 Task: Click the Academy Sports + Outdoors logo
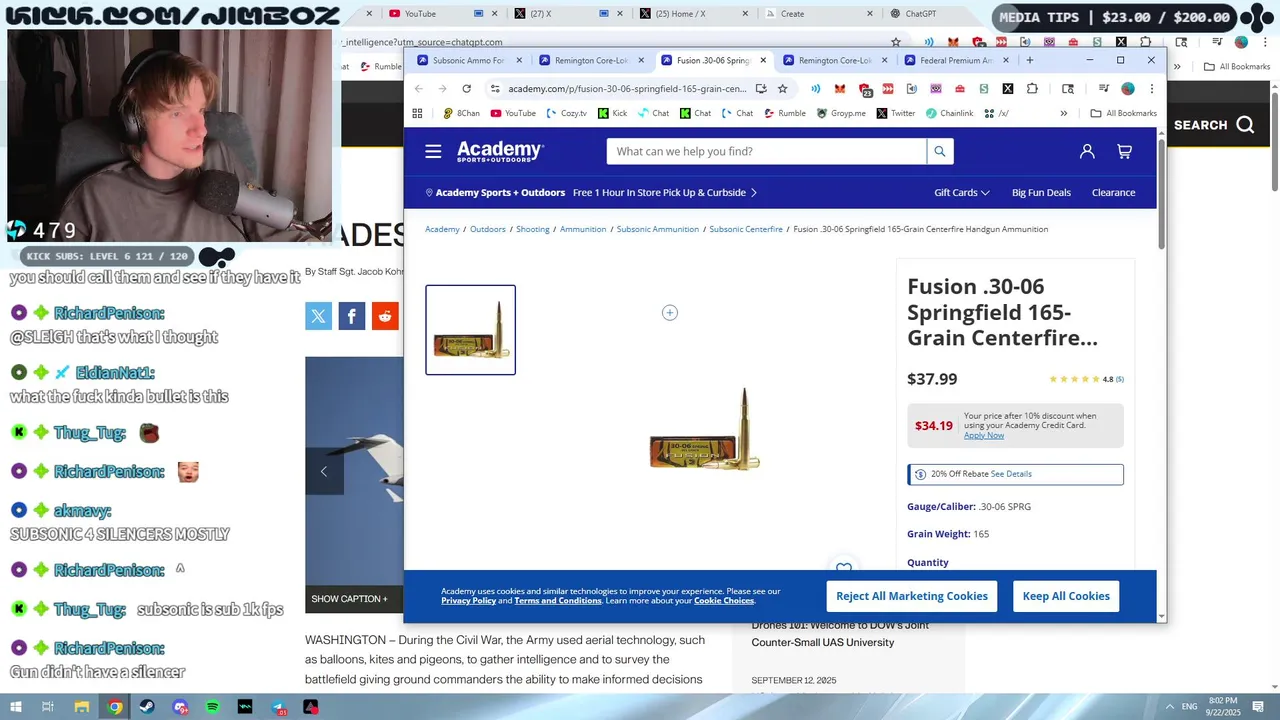tap(500, 151)
